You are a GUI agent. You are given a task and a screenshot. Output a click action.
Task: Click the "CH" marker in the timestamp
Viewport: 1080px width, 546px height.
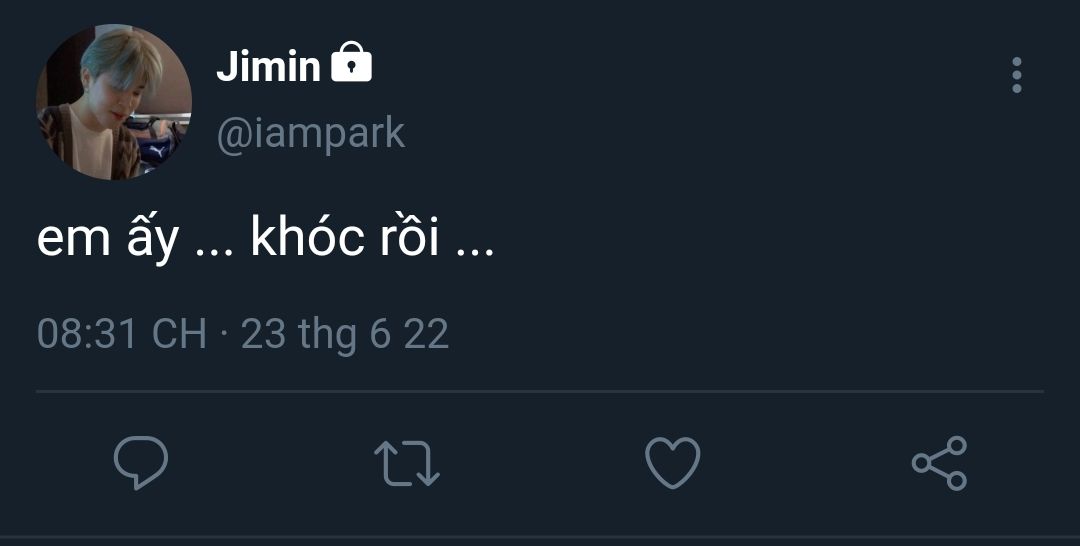tap(179, 334)
